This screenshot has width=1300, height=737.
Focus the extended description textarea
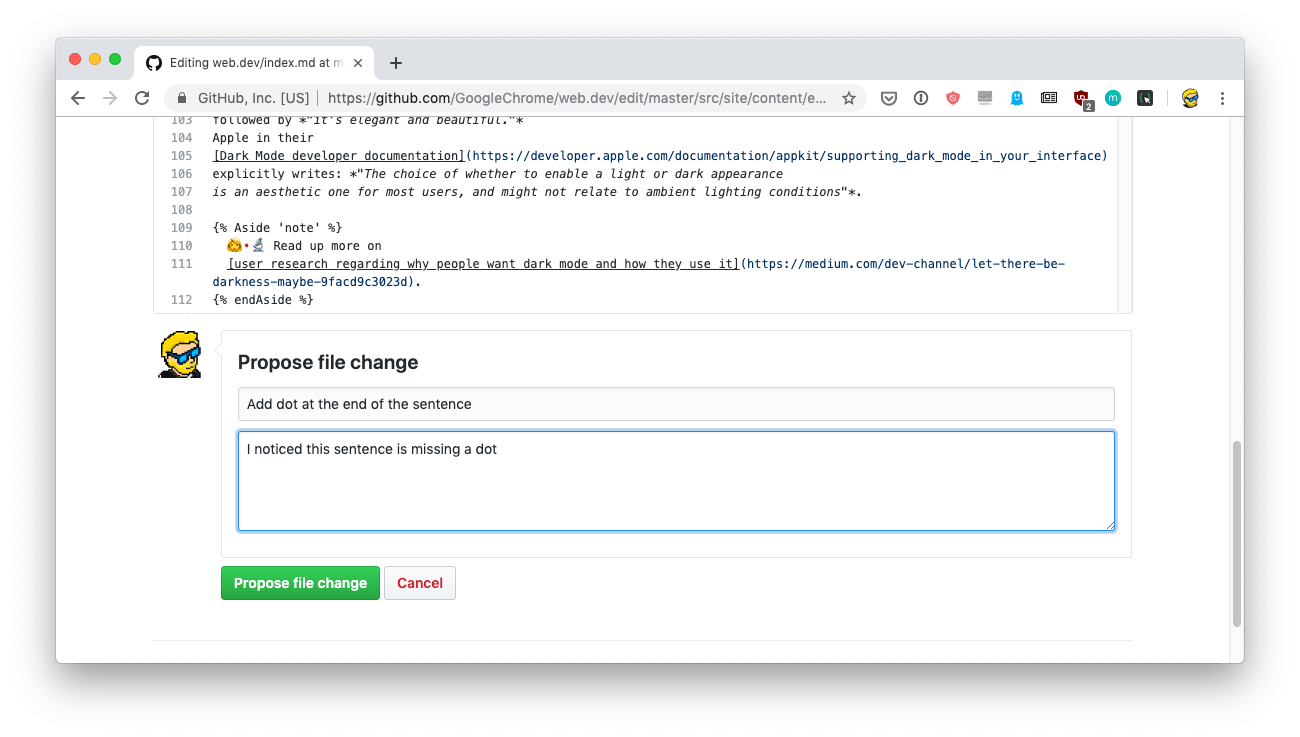676,480
